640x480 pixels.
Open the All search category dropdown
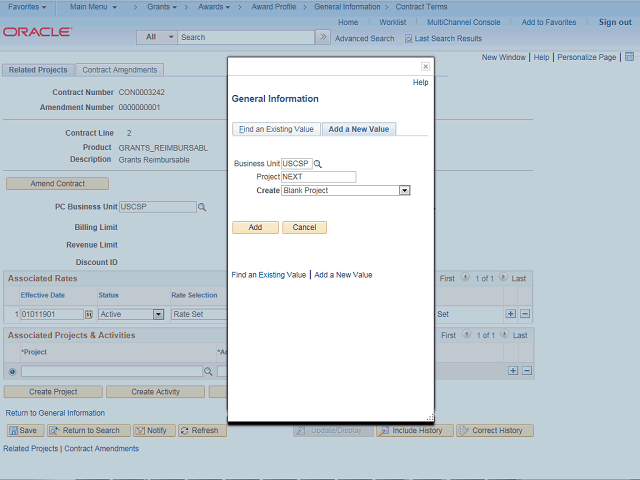157,37
